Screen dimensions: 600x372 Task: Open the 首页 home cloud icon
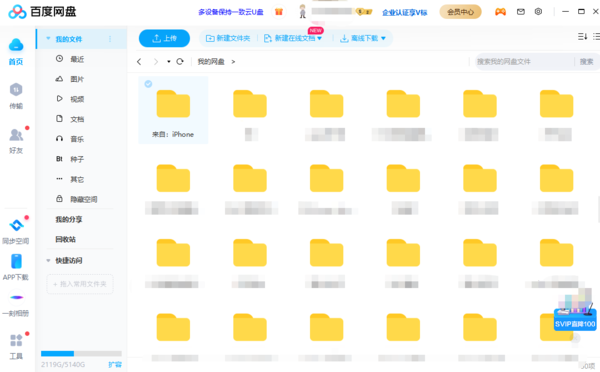point(16,45)
